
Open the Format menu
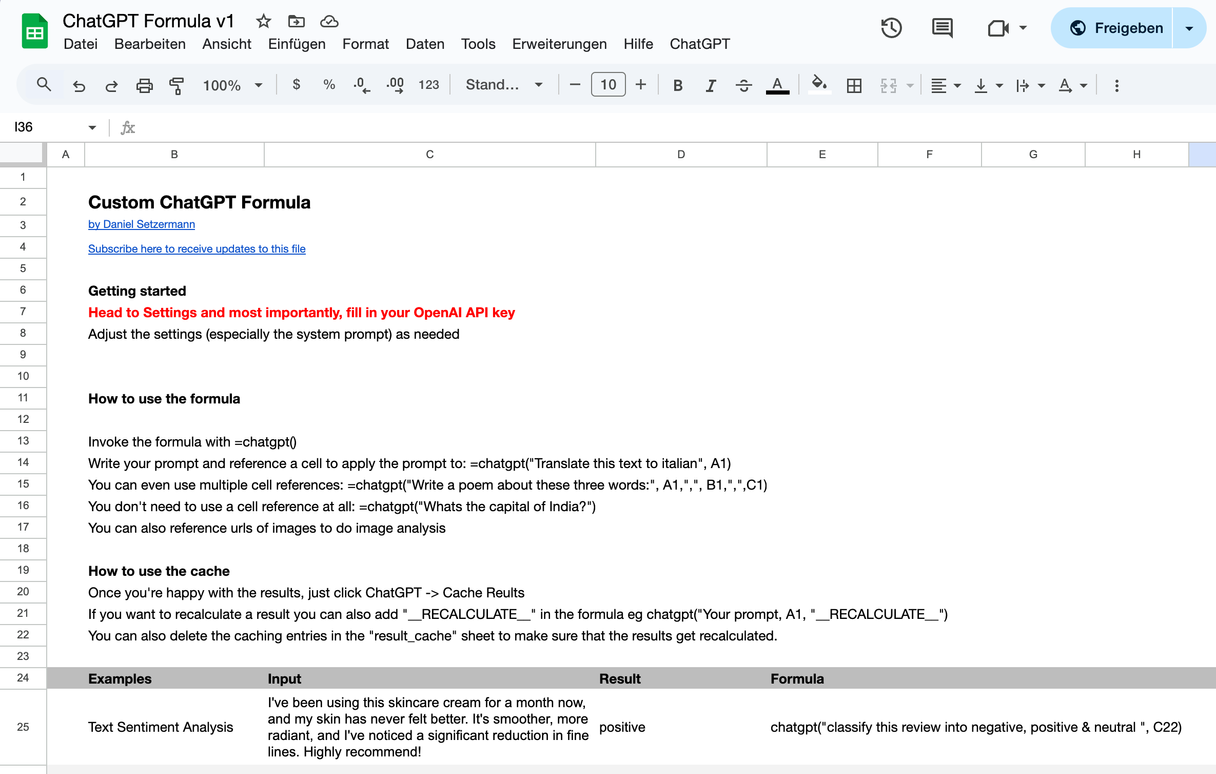tap(366, 44)
